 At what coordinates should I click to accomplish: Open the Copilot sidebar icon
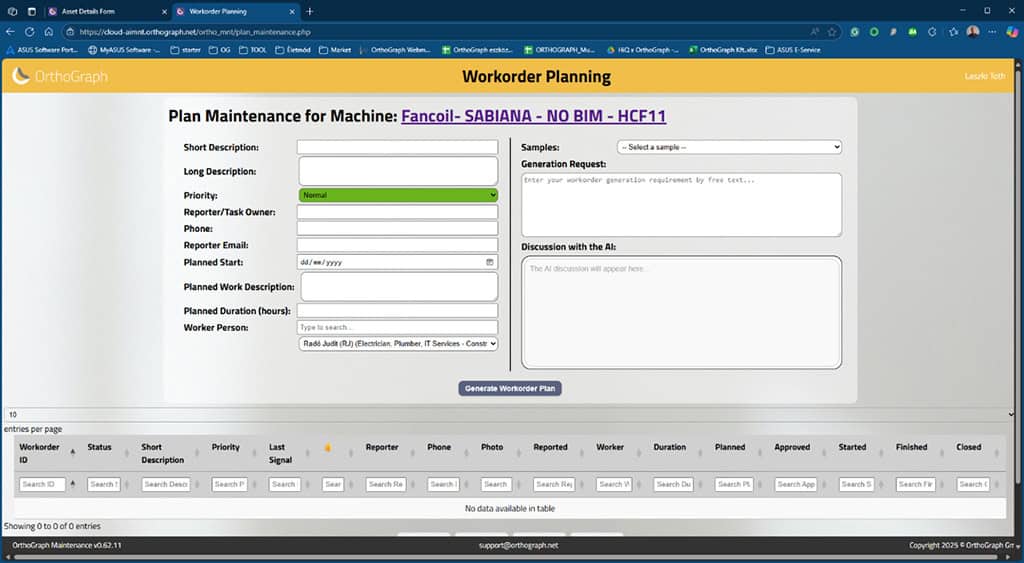pyautogui.click(x=1012, y=31)
